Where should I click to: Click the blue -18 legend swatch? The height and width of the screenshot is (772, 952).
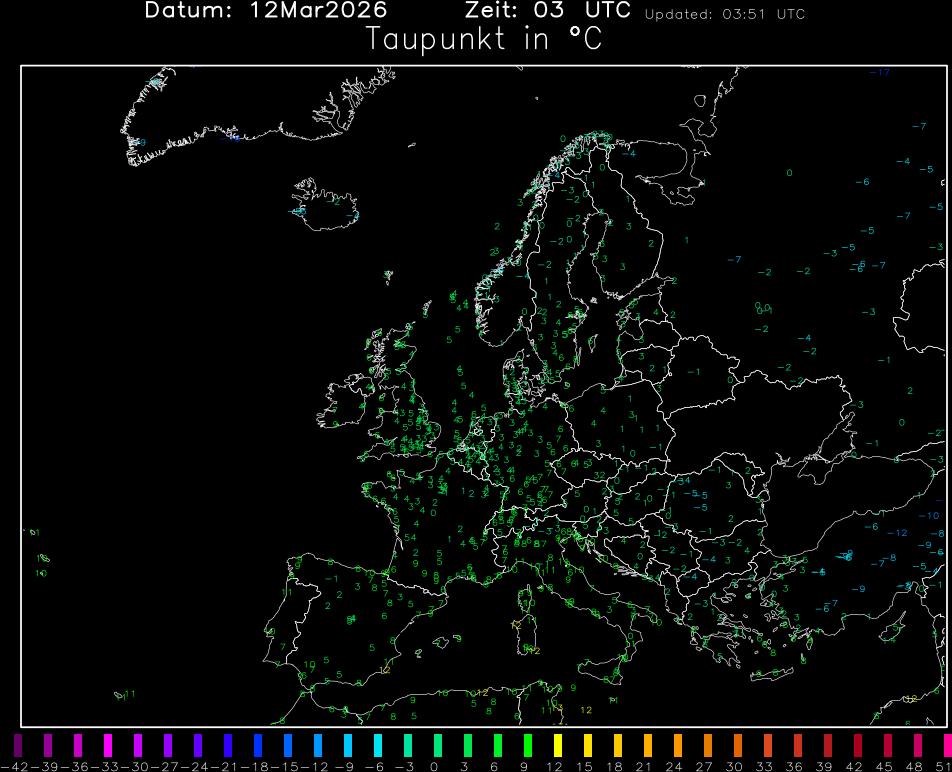pos(257,745)
